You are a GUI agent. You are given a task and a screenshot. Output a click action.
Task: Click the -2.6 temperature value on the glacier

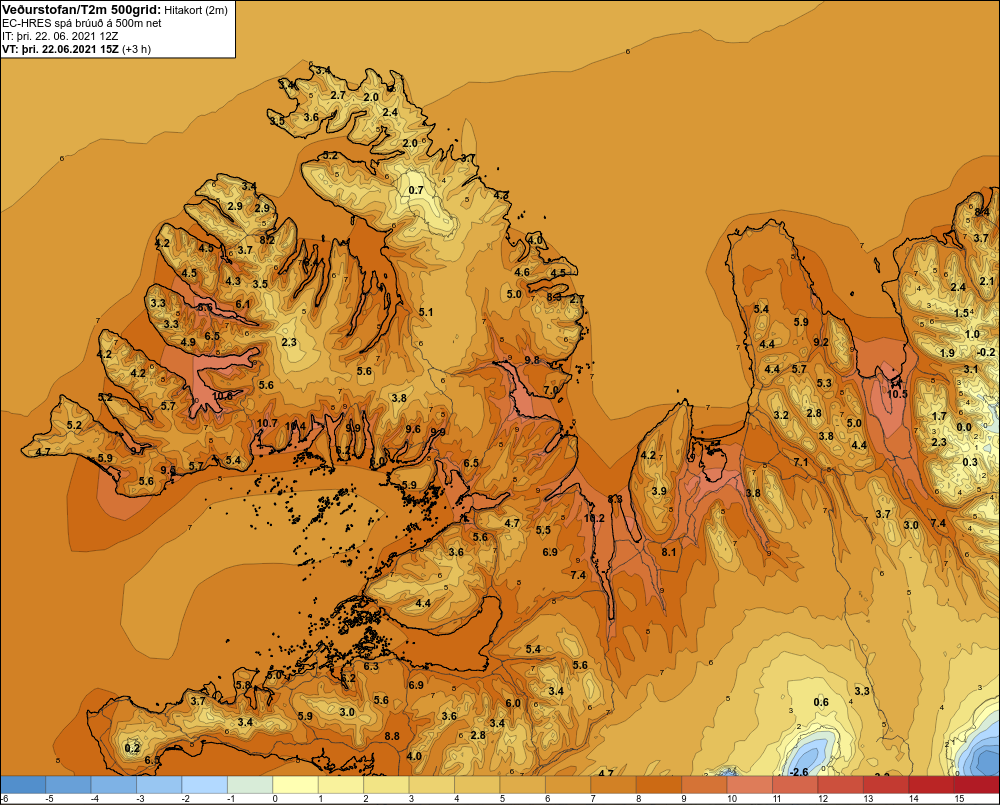tap(798, 772)
